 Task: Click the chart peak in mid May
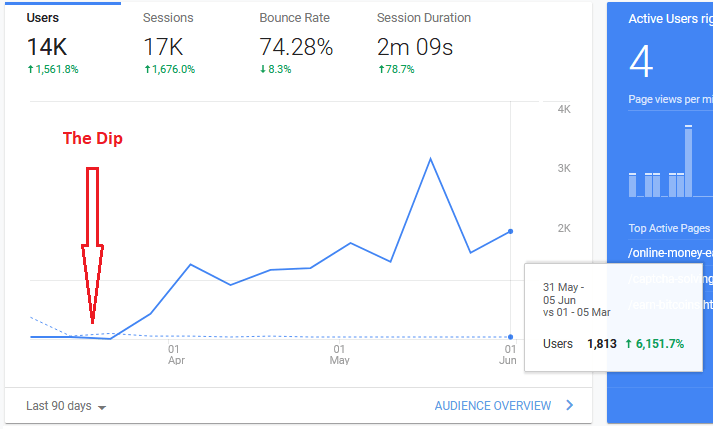(430, 159)
